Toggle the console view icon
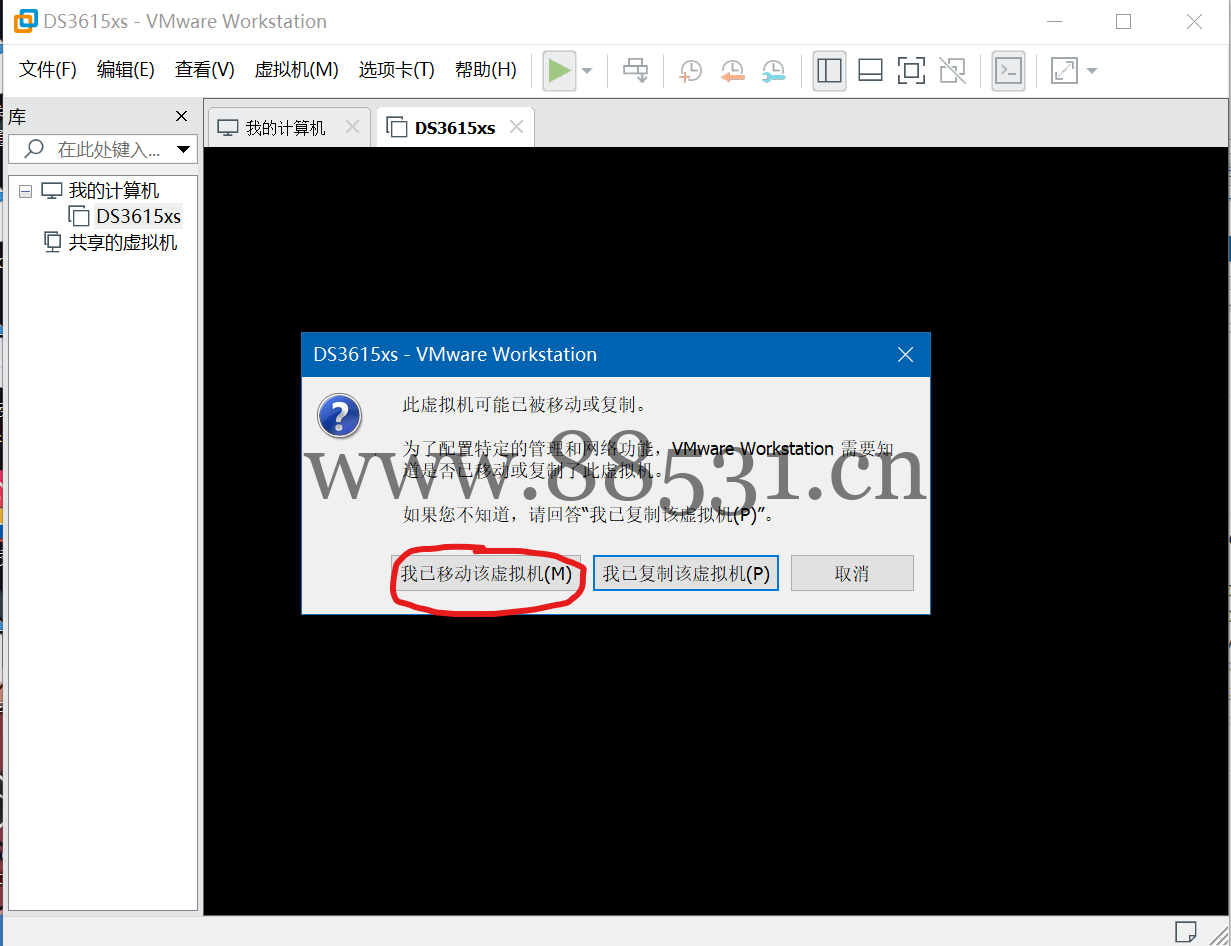 click(1009, 71)
